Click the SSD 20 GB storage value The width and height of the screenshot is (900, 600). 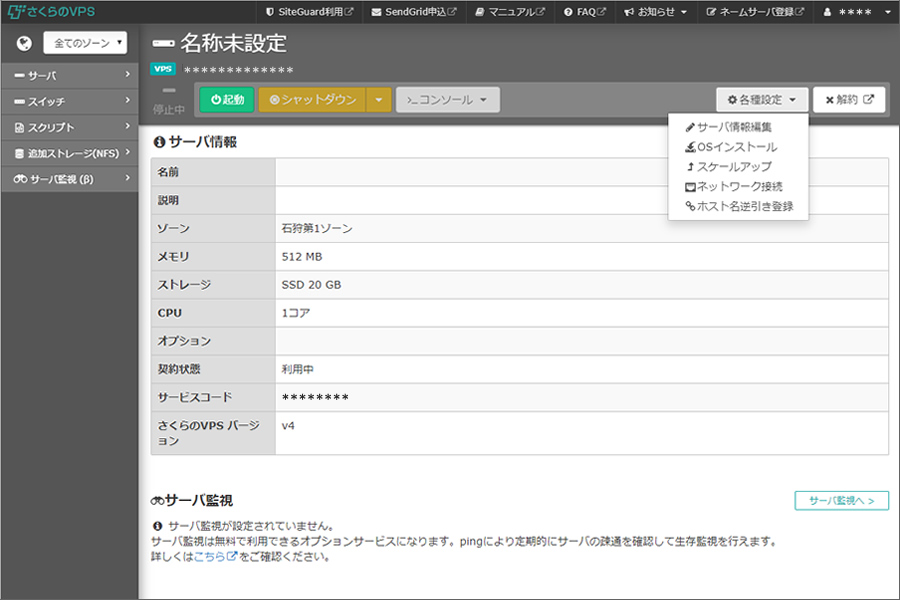coord(311,285)
